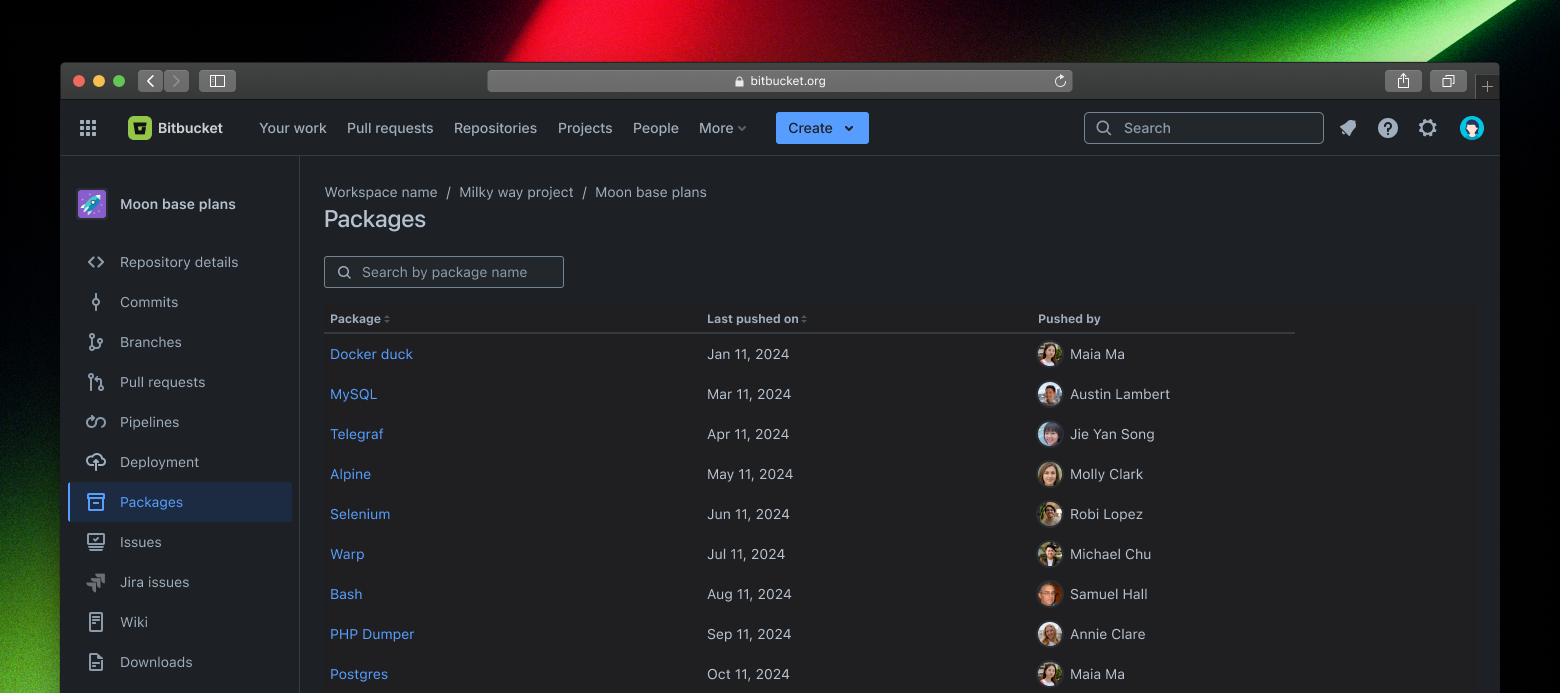
Task: View Pipelines via its sidebar icon
Action: (x=96, y=422)
